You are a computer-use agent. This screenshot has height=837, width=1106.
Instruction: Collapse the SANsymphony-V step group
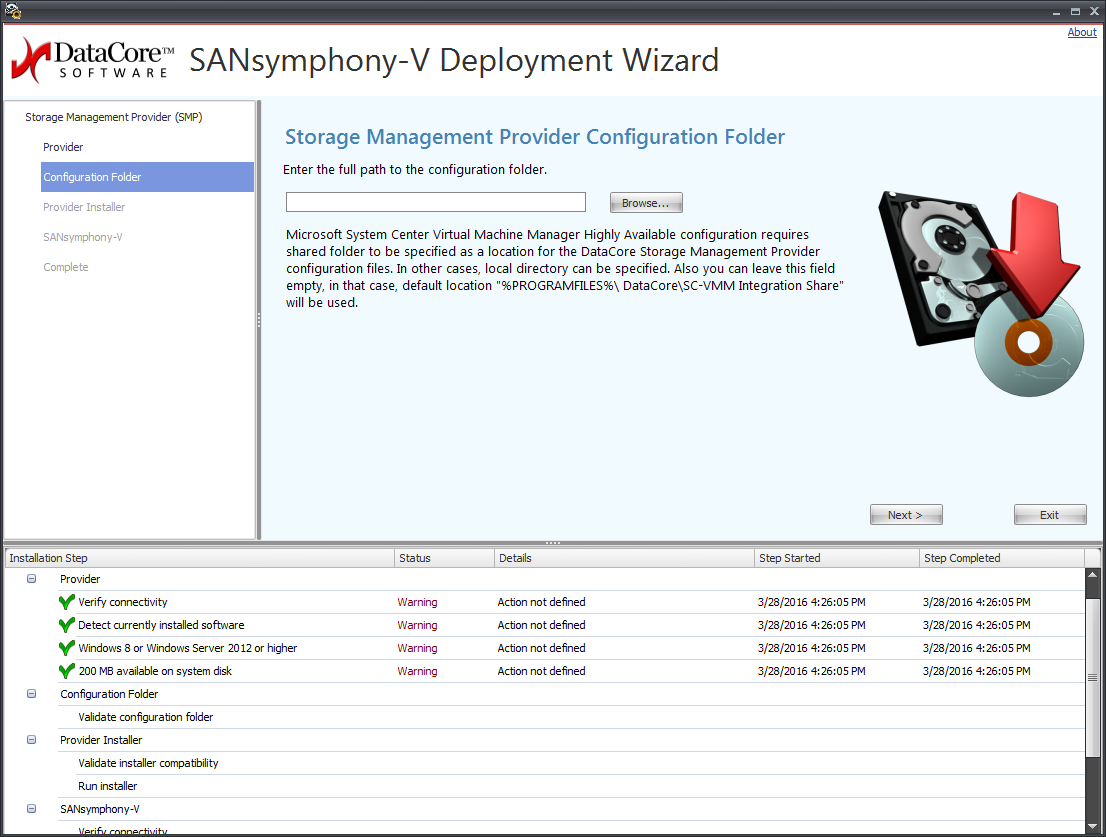click(32, 809)
